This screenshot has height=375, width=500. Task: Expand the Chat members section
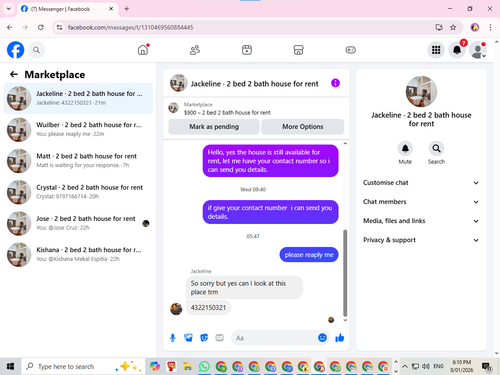421,202
